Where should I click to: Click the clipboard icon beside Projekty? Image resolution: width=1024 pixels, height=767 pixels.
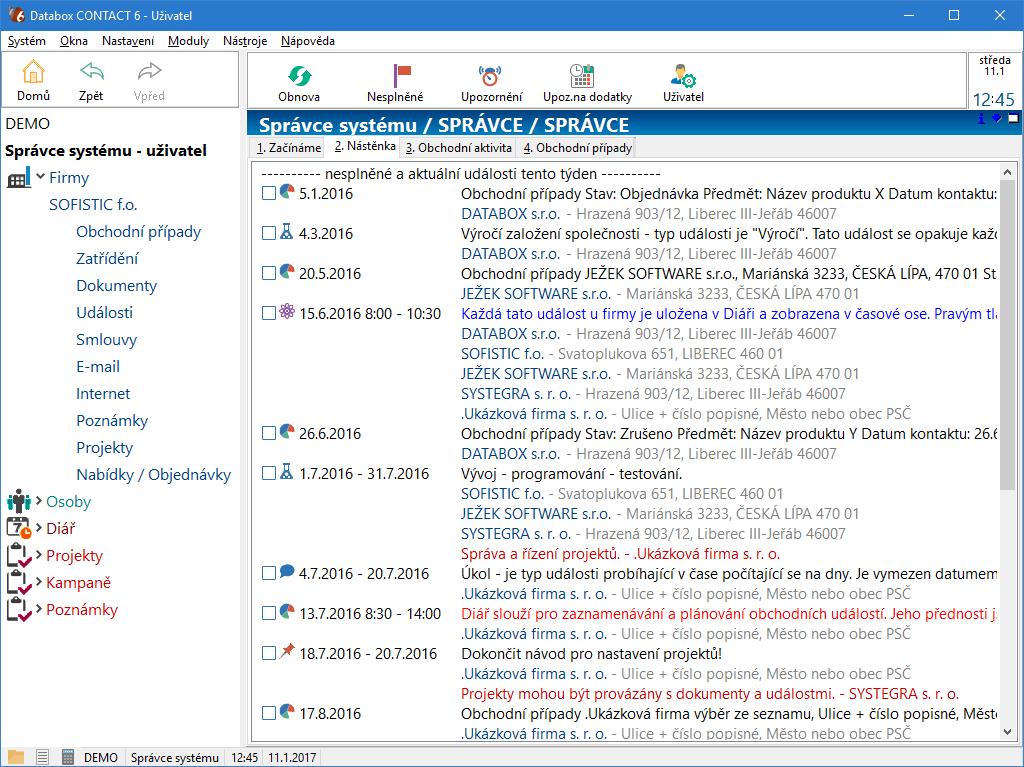[18, 555]
